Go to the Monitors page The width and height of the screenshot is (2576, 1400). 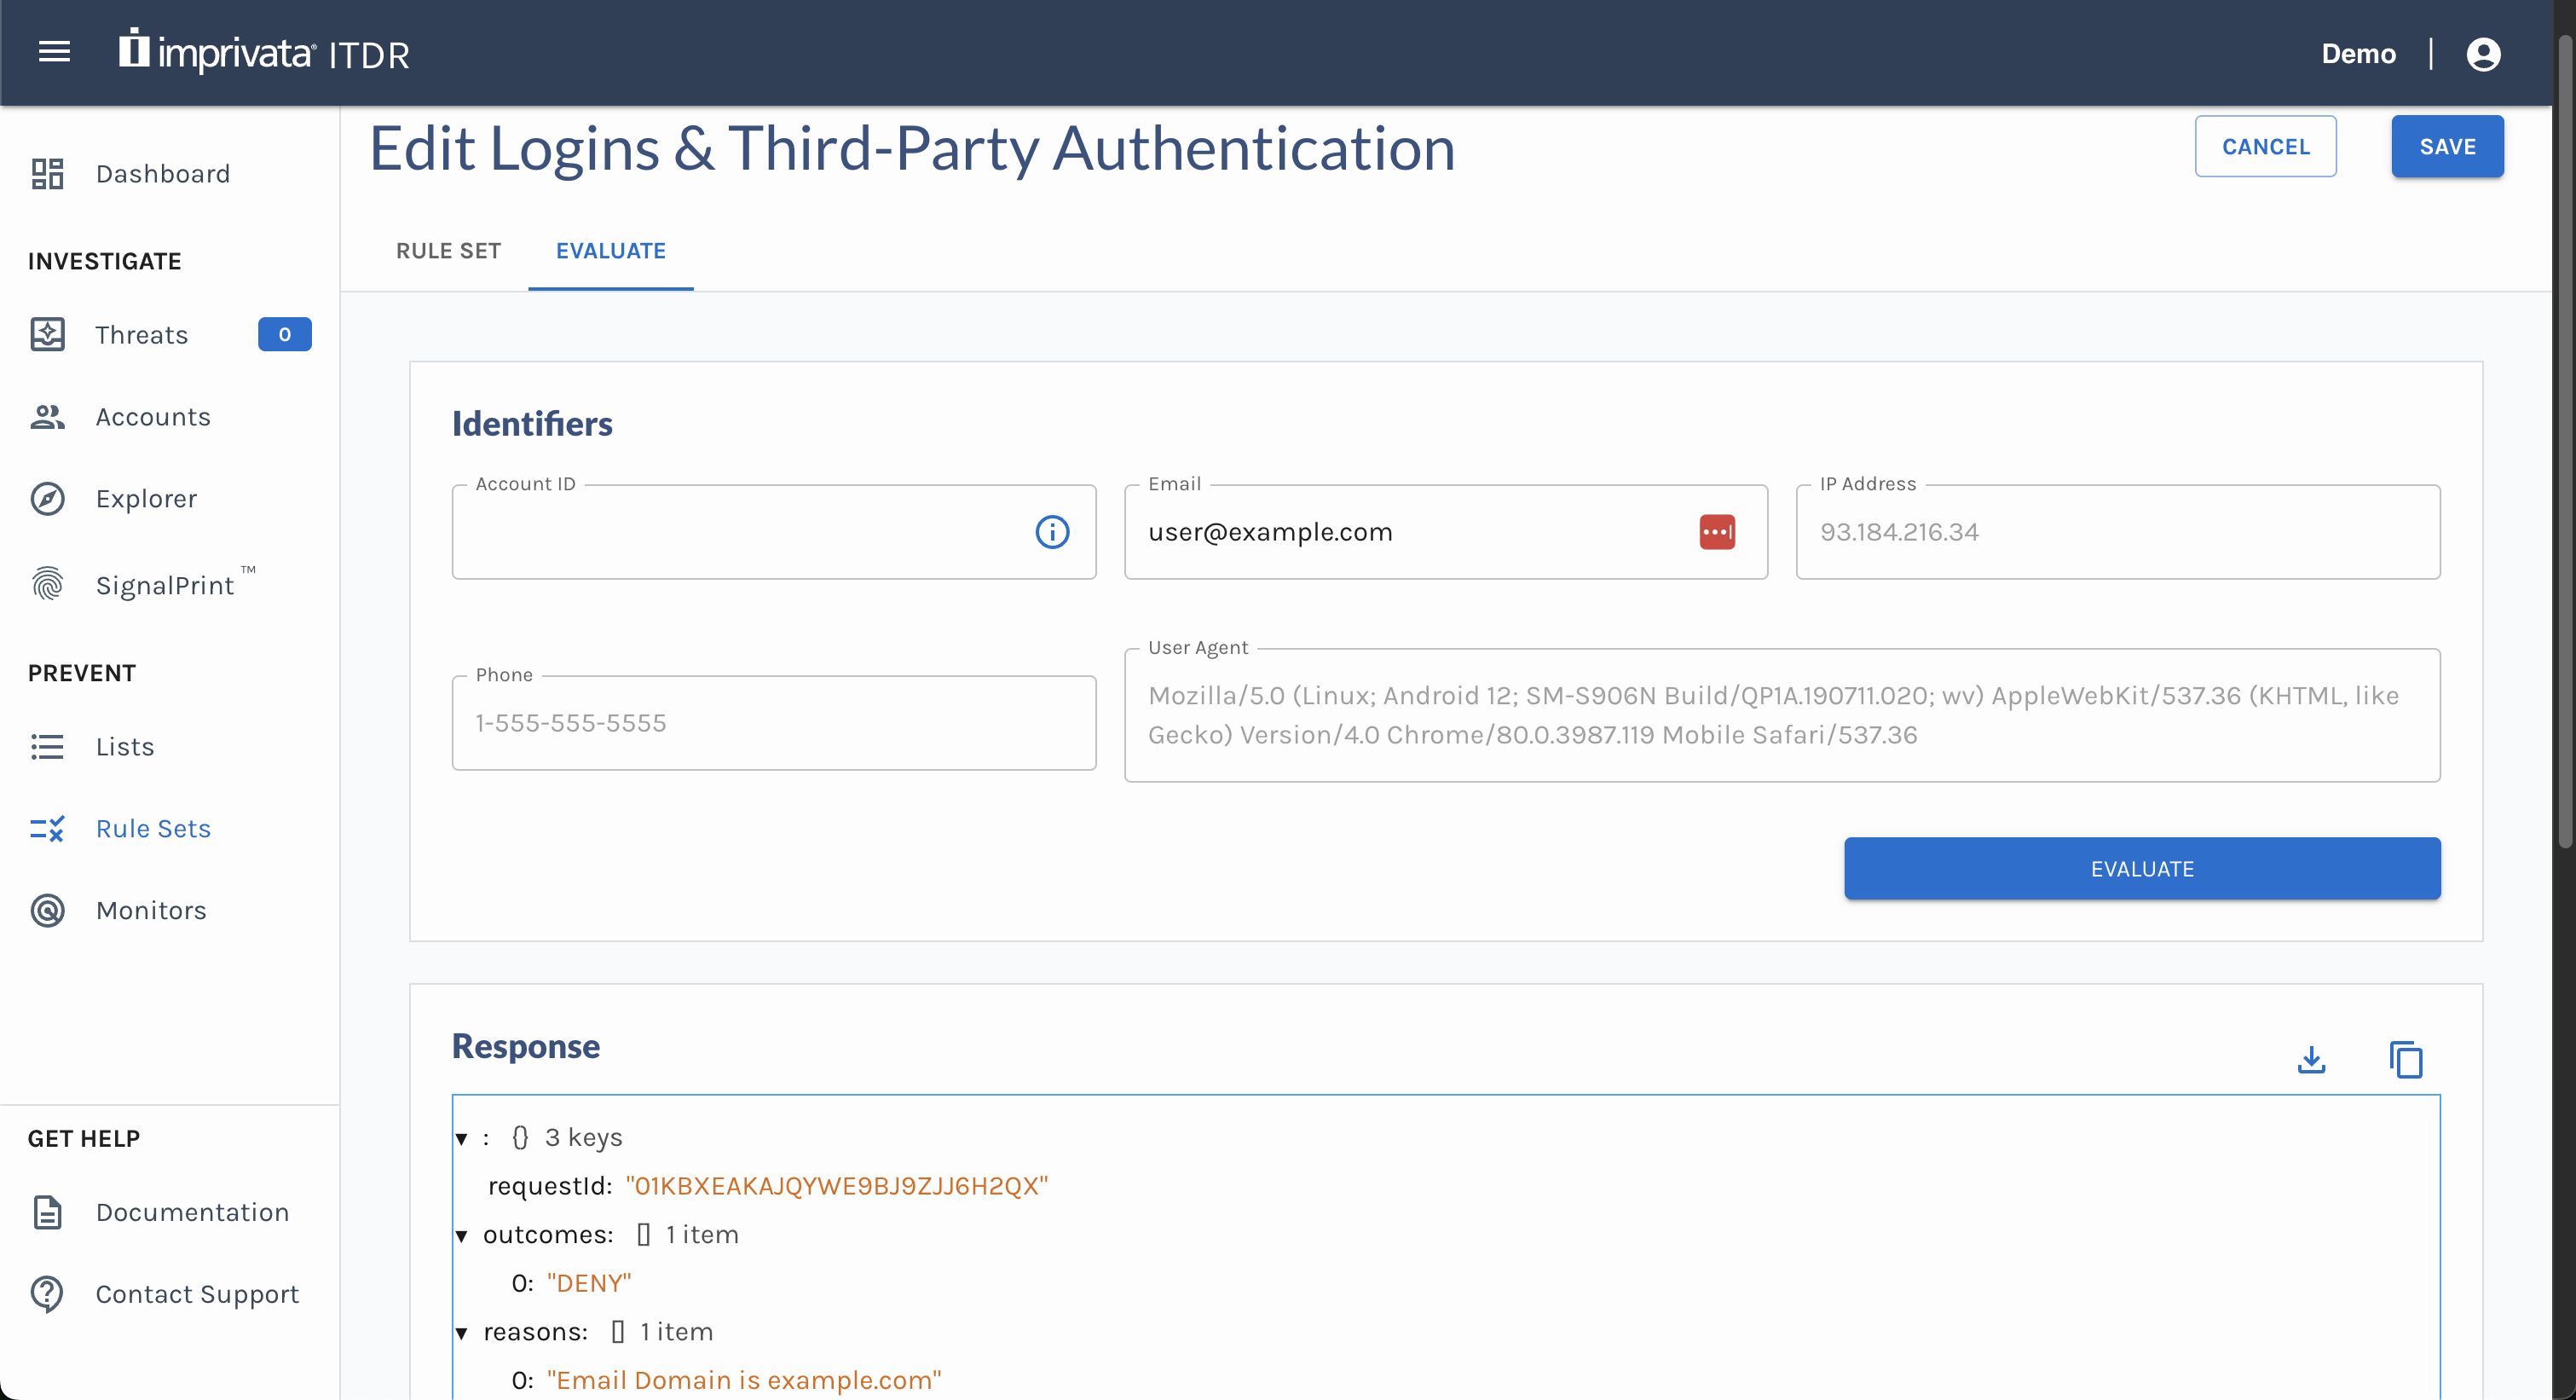point(150,910)
